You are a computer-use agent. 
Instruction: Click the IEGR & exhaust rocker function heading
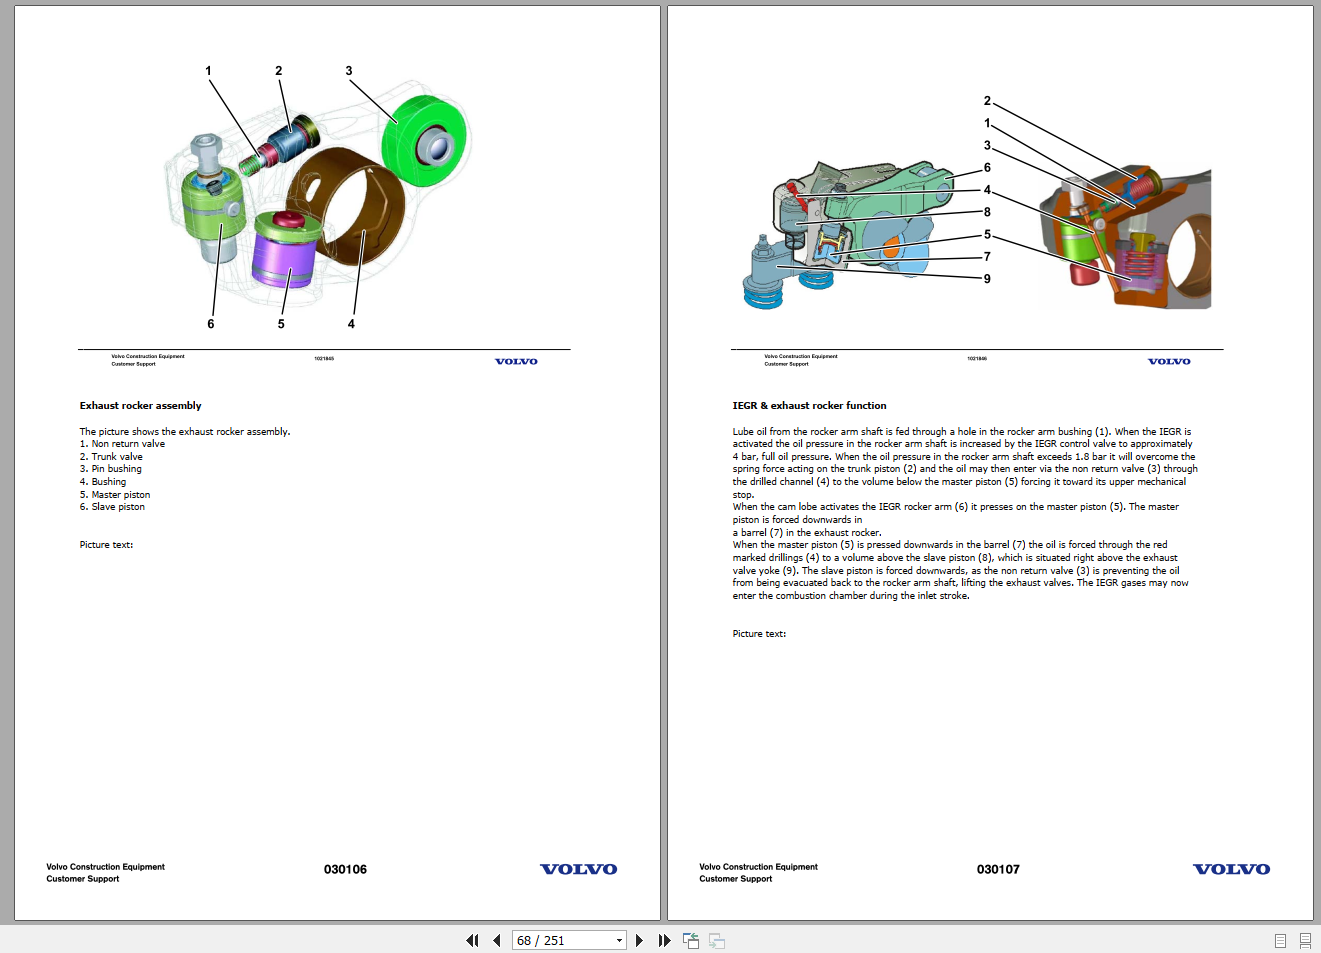(x=809, y=405)
